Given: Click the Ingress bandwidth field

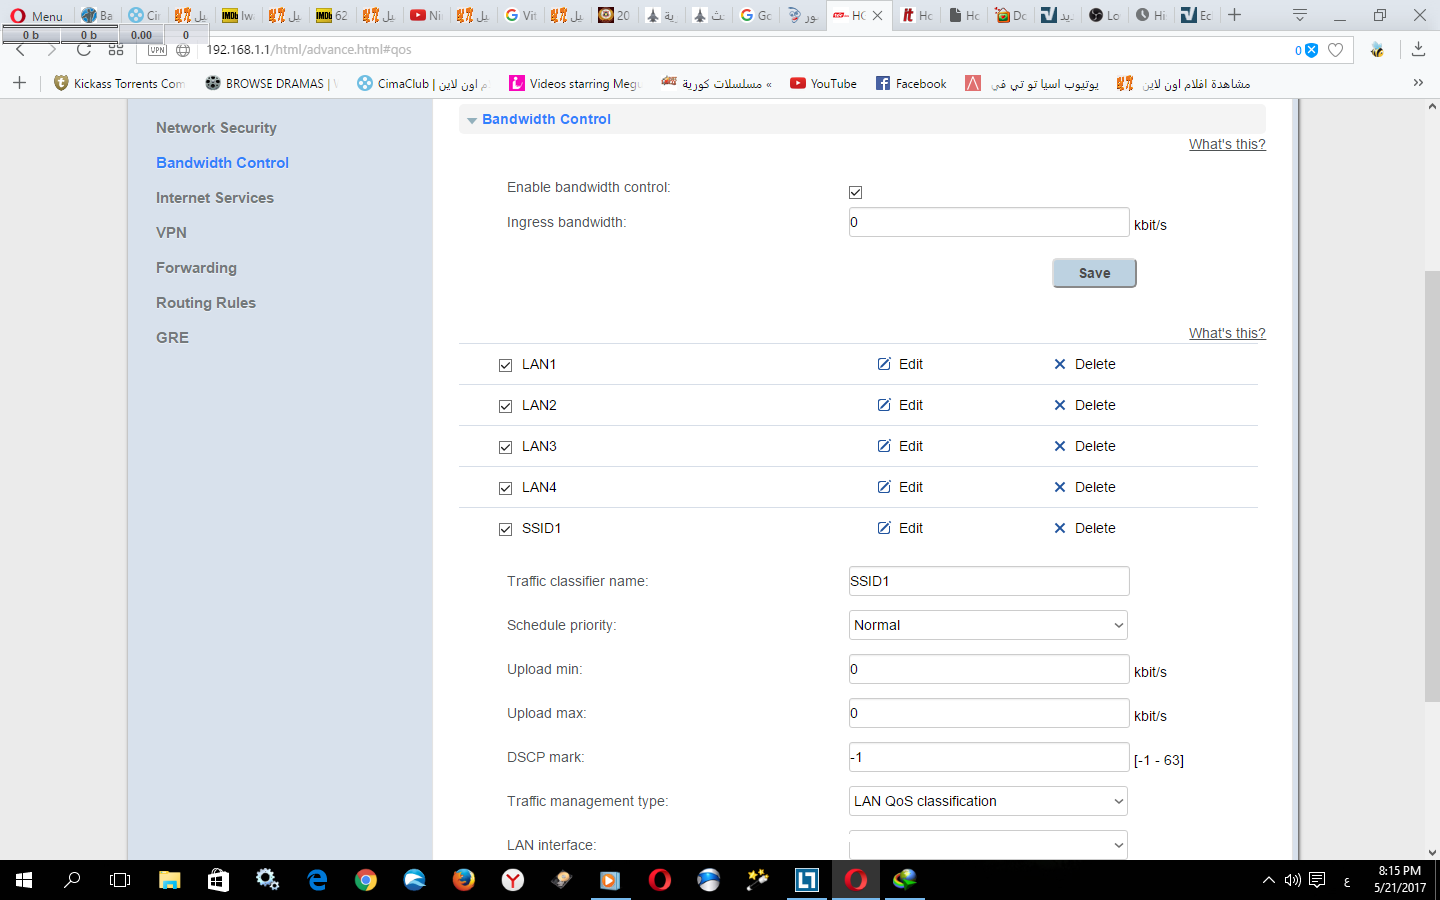Looking at the screenshot, I should pyautogui.click(x=989, y=222).
